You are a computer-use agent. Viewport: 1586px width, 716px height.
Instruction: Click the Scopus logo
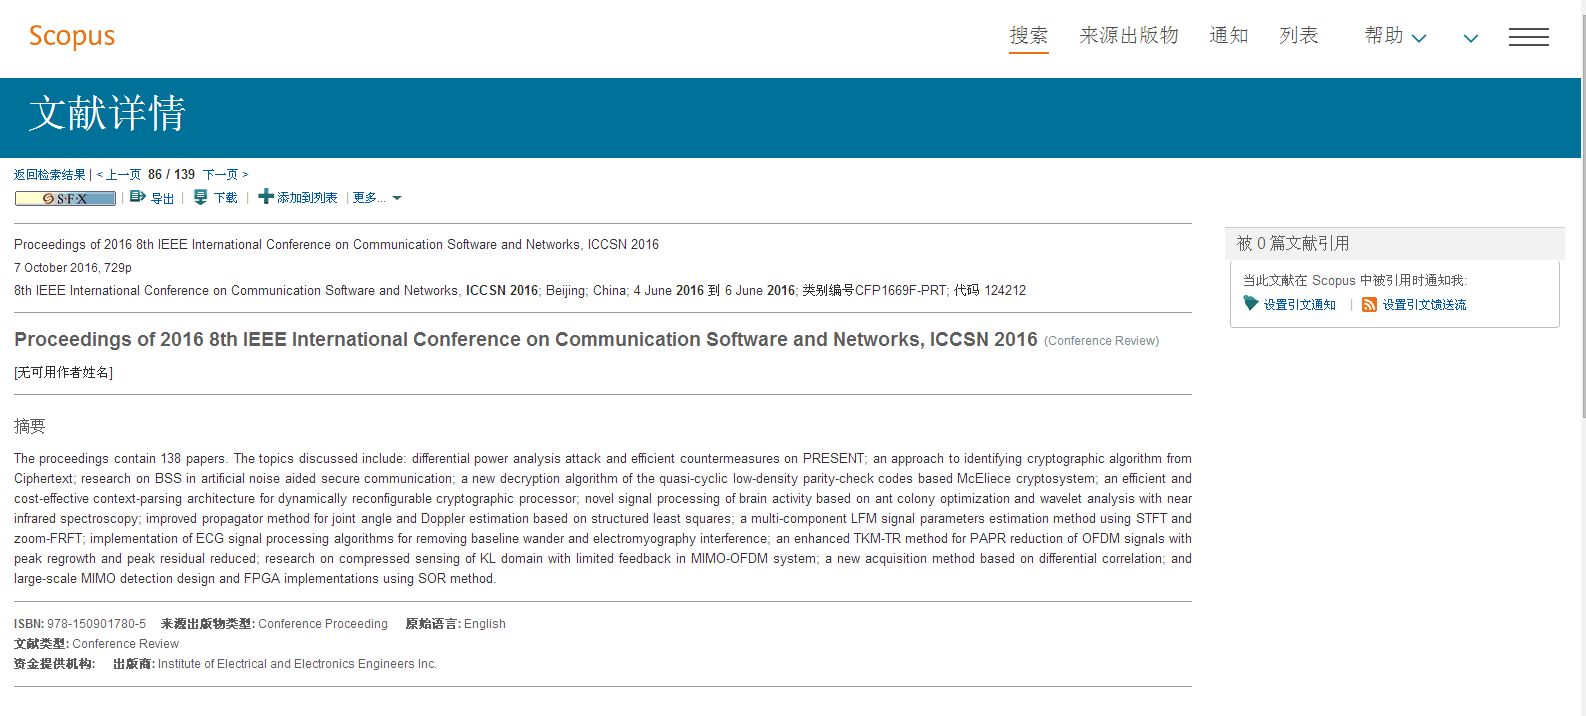click(x=72, y=36)
